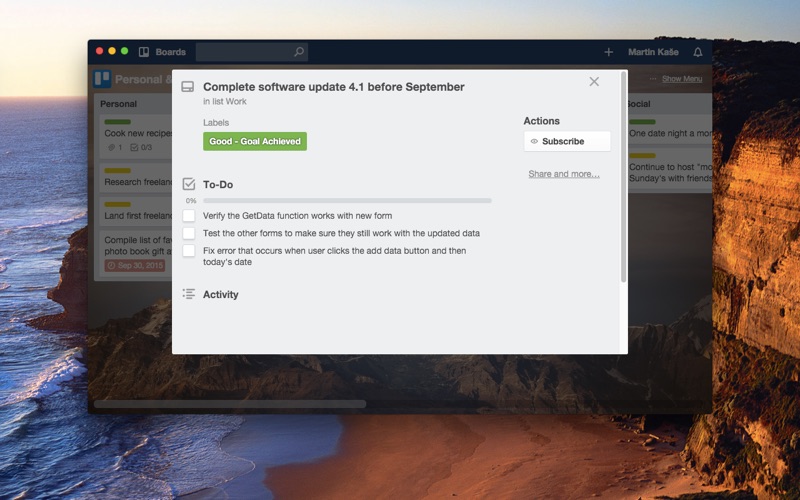Click the To-Do checklist icon
The height and width of the screenshot is (500, 800).
189,184
